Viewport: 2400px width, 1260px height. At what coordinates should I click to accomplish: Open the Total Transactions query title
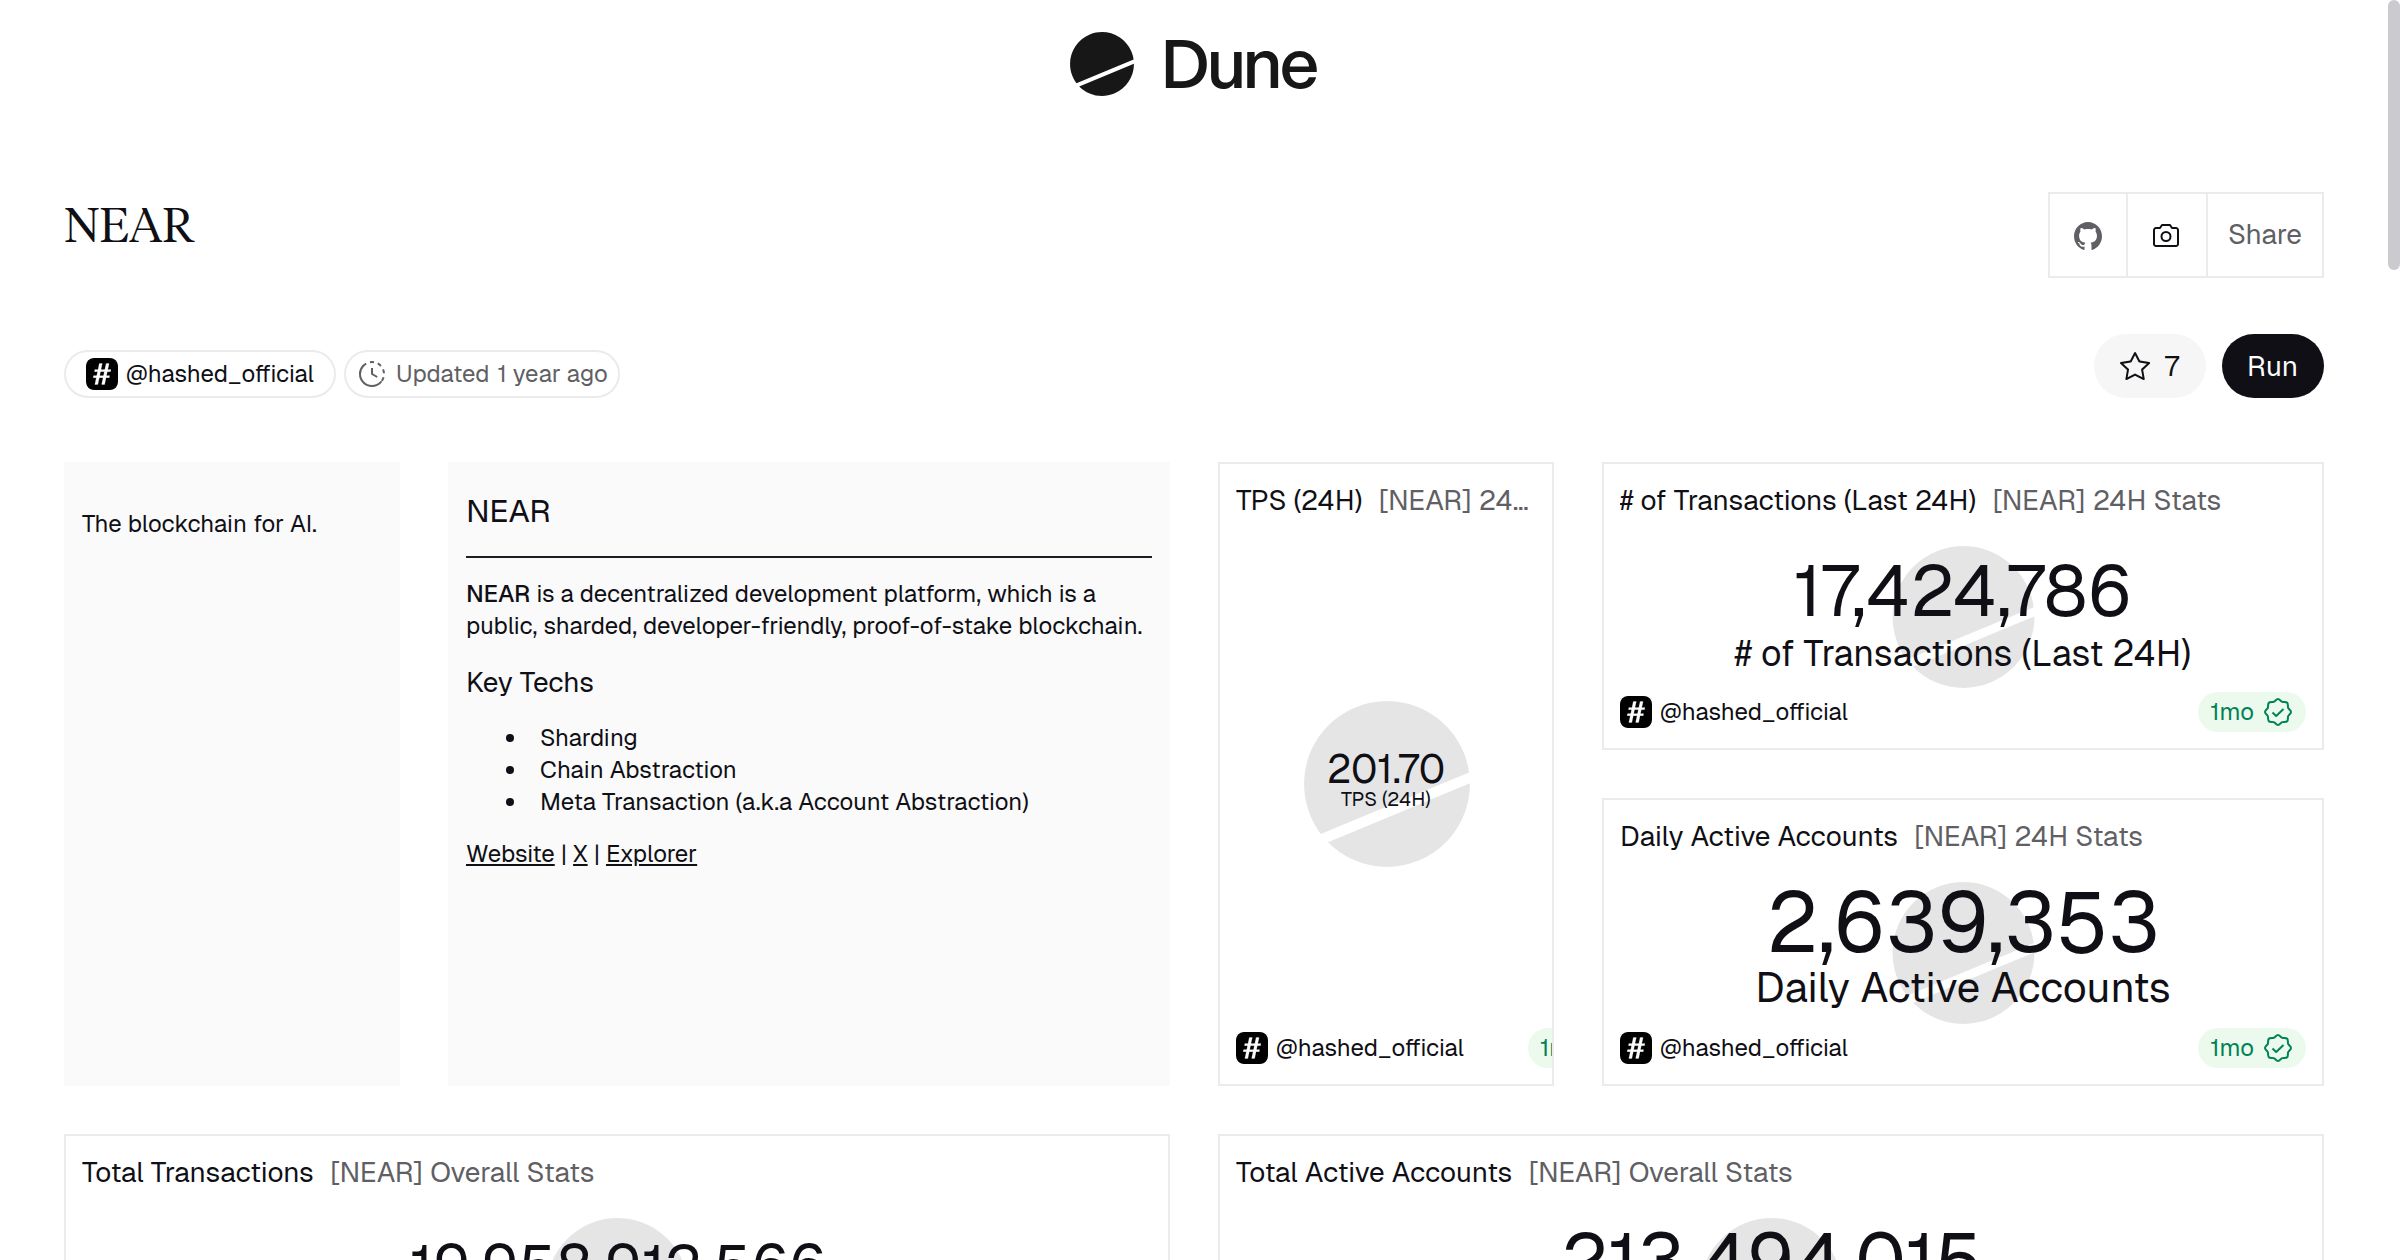(x=198, y=1173)
